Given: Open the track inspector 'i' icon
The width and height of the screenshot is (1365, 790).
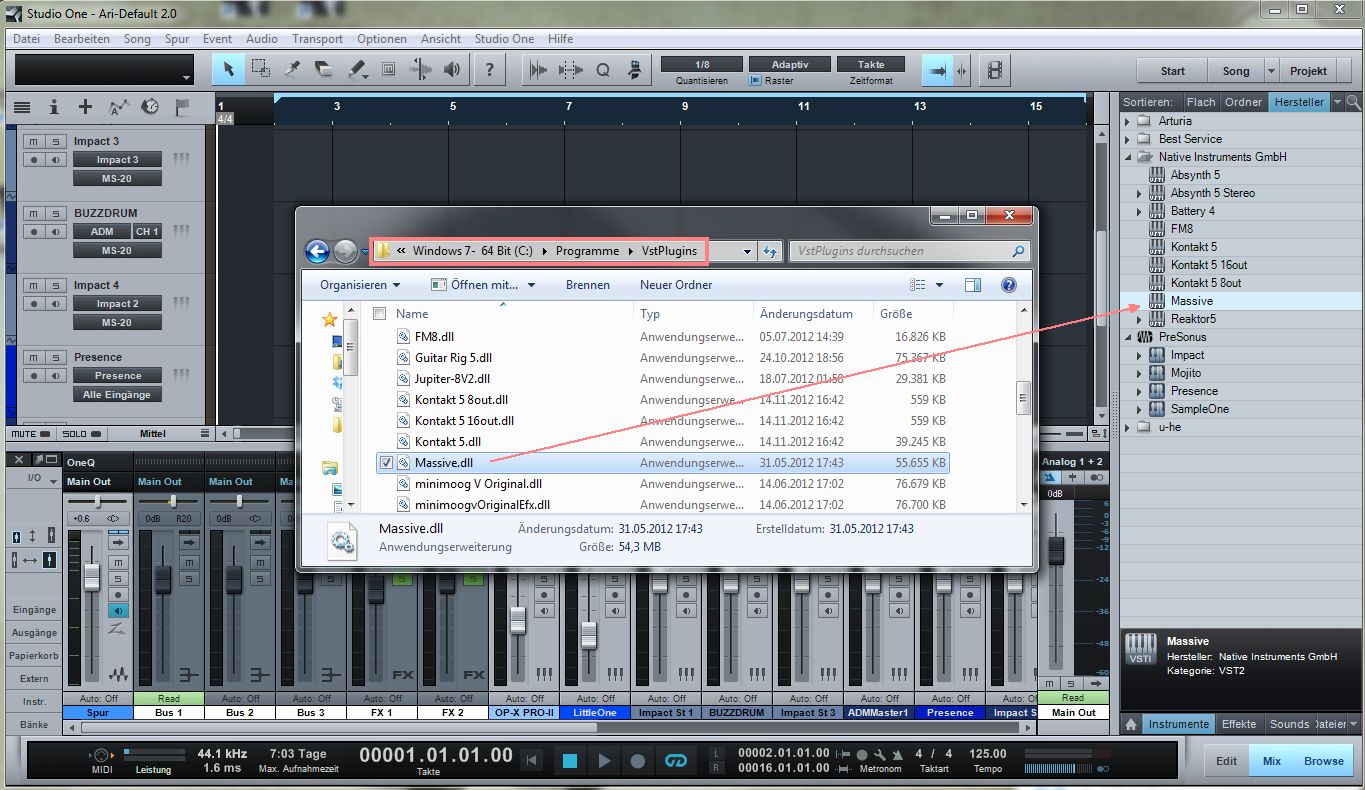Looking at the screenshot, I should coord(54,107).
